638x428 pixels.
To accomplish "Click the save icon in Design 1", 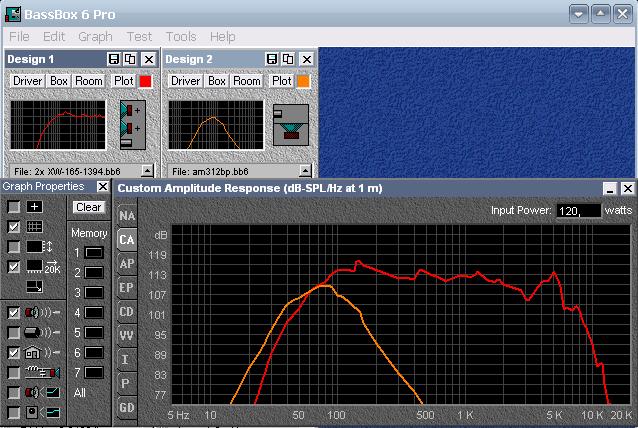I will pos(114,60).
